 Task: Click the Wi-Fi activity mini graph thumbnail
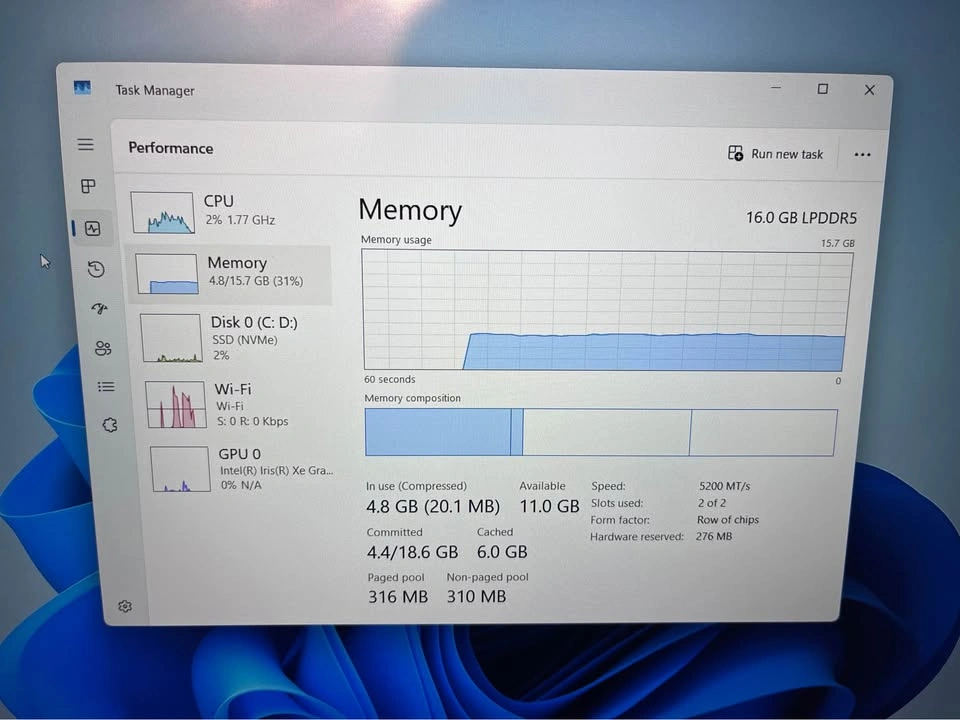pyautogui.click(x=176, y=405)
